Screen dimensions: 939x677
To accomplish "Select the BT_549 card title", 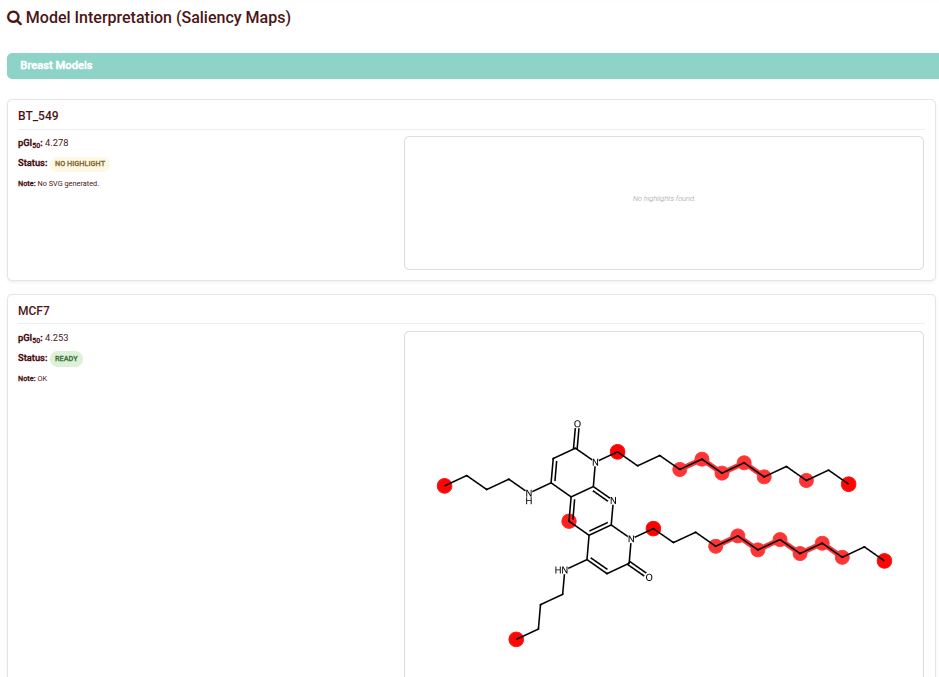I will coord(38,116).
